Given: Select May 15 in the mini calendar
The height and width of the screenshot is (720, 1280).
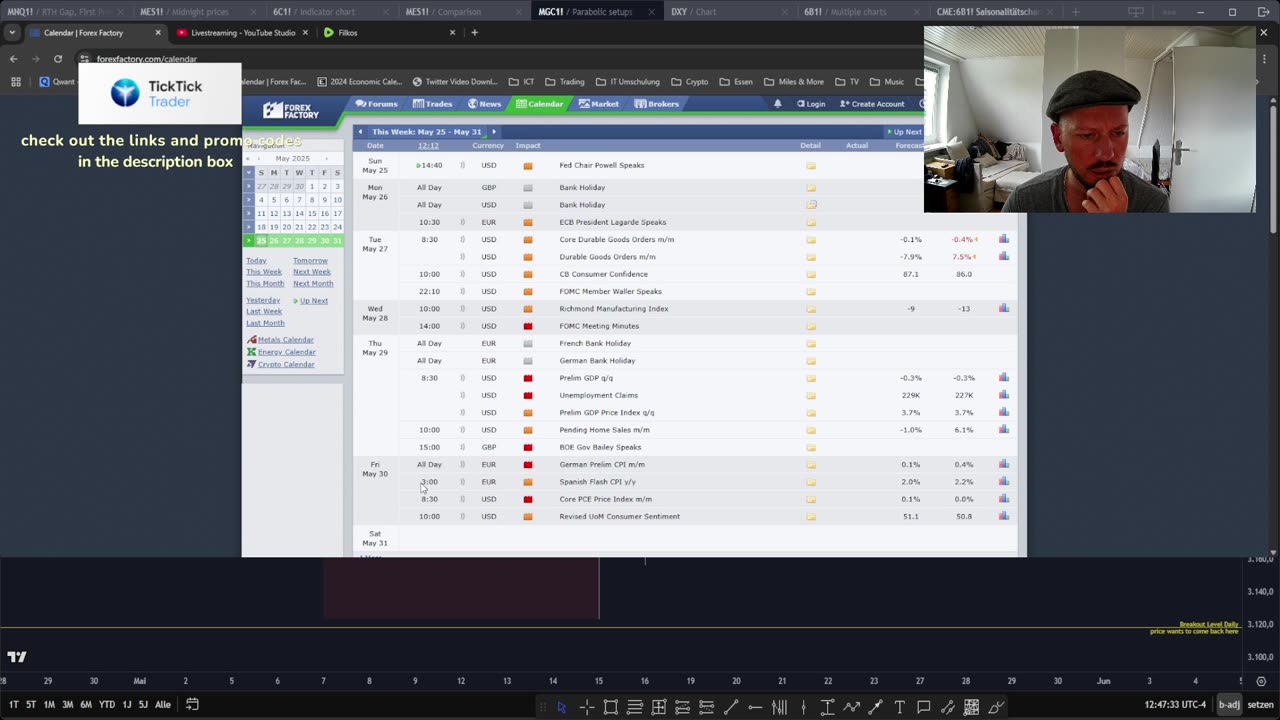Looking at the screenshot, I should pyautogui.click(x=312, y=213).
